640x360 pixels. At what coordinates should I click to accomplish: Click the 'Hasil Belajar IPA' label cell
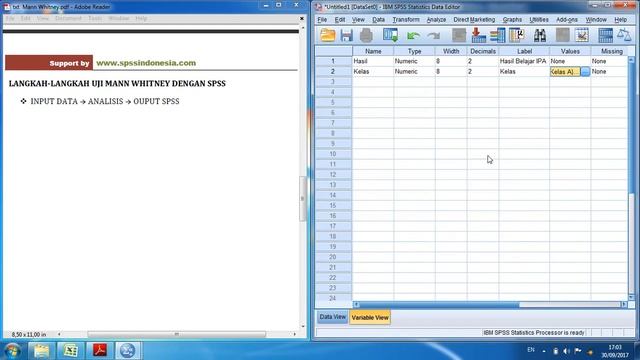coord(524,61)
